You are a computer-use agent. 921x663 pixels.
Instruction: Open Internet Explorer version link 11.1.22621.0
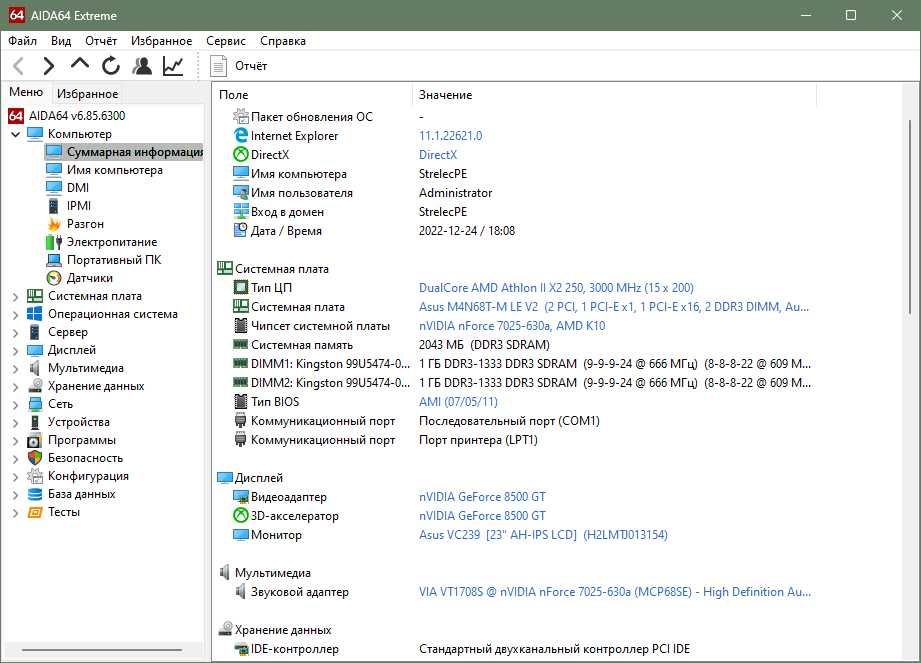point(451,136)
